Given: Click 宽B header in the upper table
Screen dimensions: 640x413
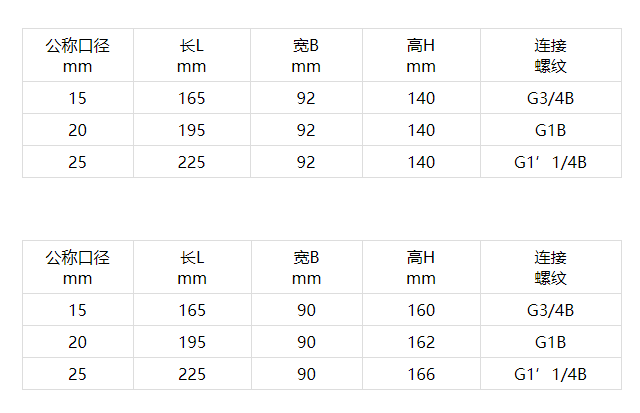Looking at the screenshot, I should click(306, 55).
